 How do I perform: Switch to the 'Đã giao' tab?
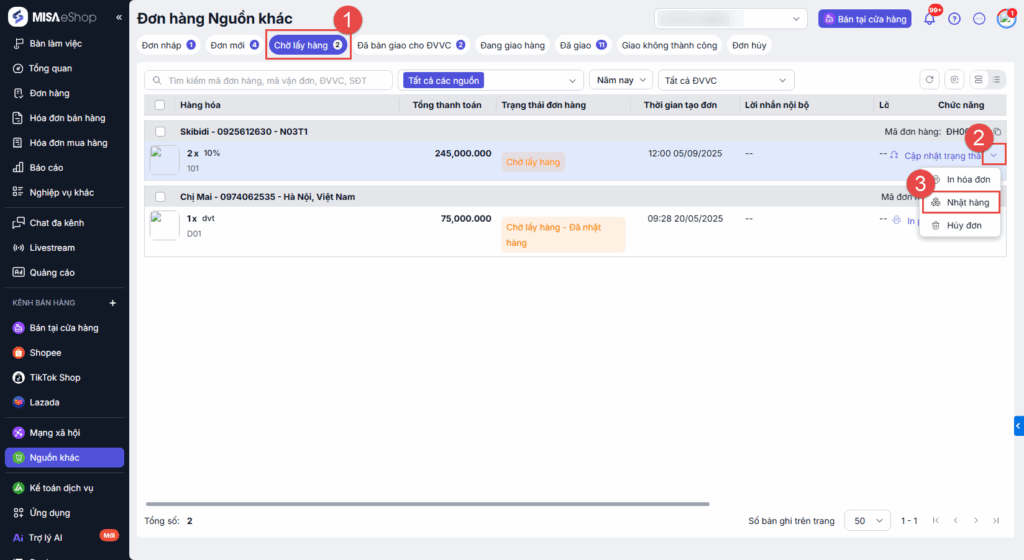click(x=583, y=45)
